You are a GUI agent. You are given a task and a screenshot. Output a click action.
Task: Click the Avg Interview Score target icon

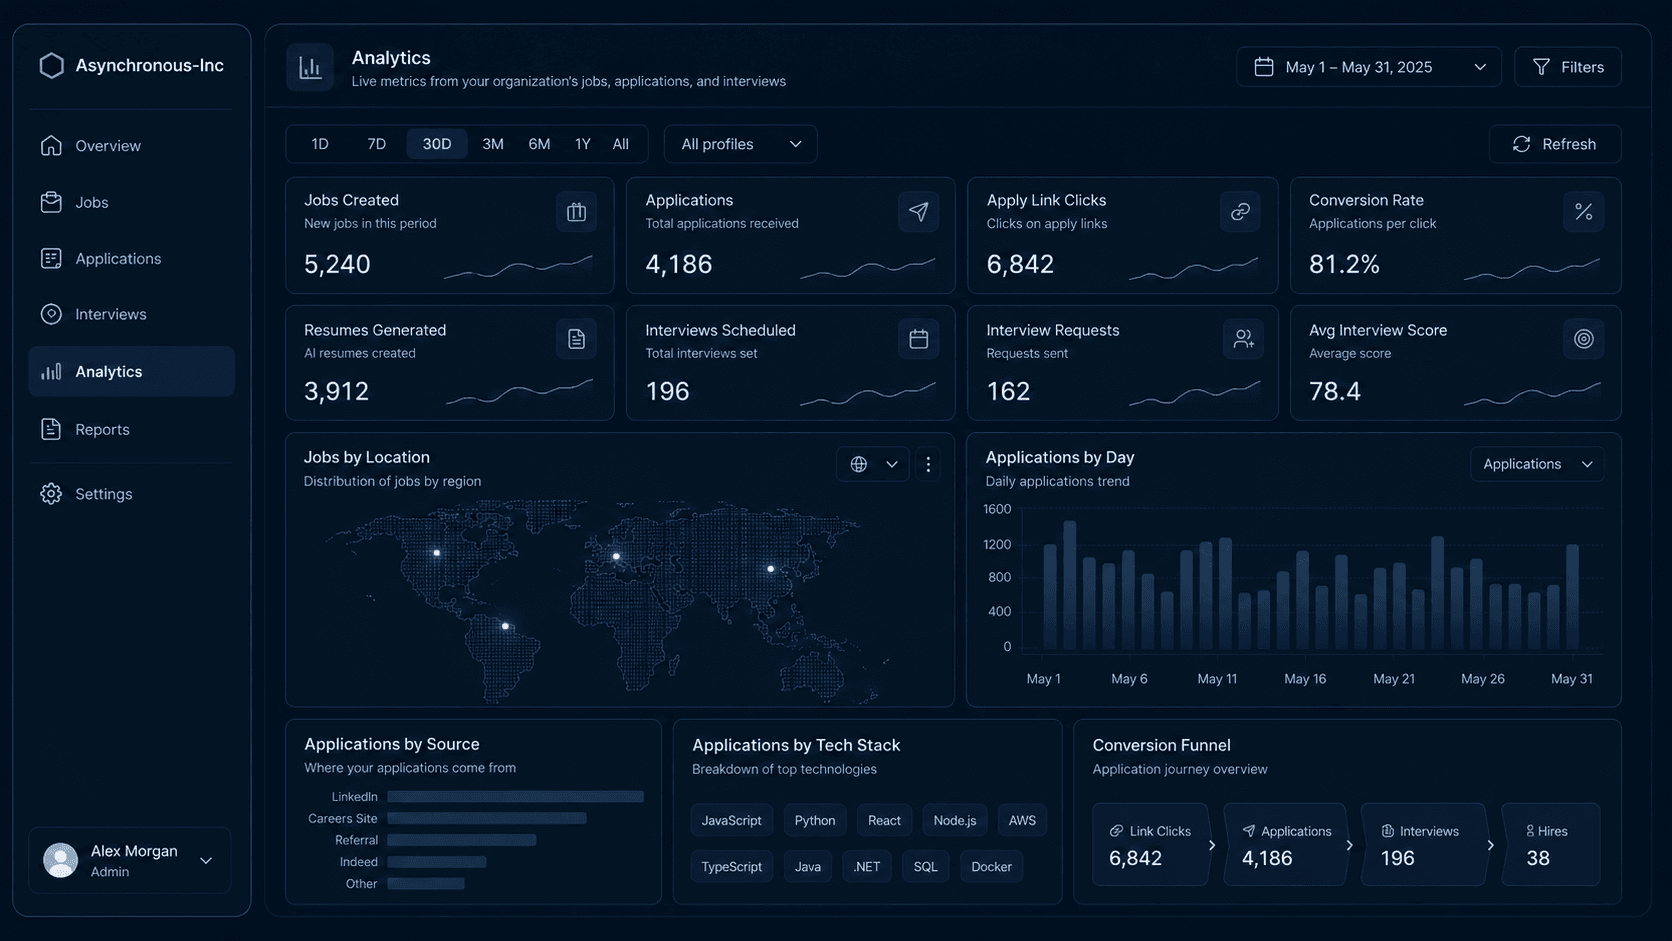click(1583, 339)
